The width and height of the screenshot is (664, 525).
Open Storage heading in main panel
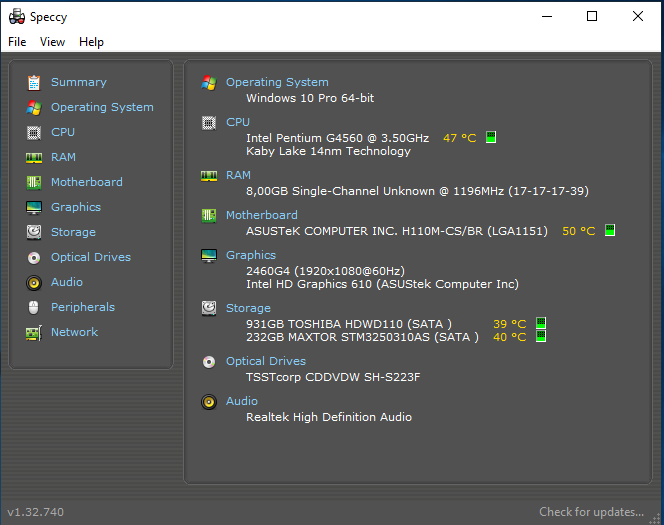click(x=248, y=308)
